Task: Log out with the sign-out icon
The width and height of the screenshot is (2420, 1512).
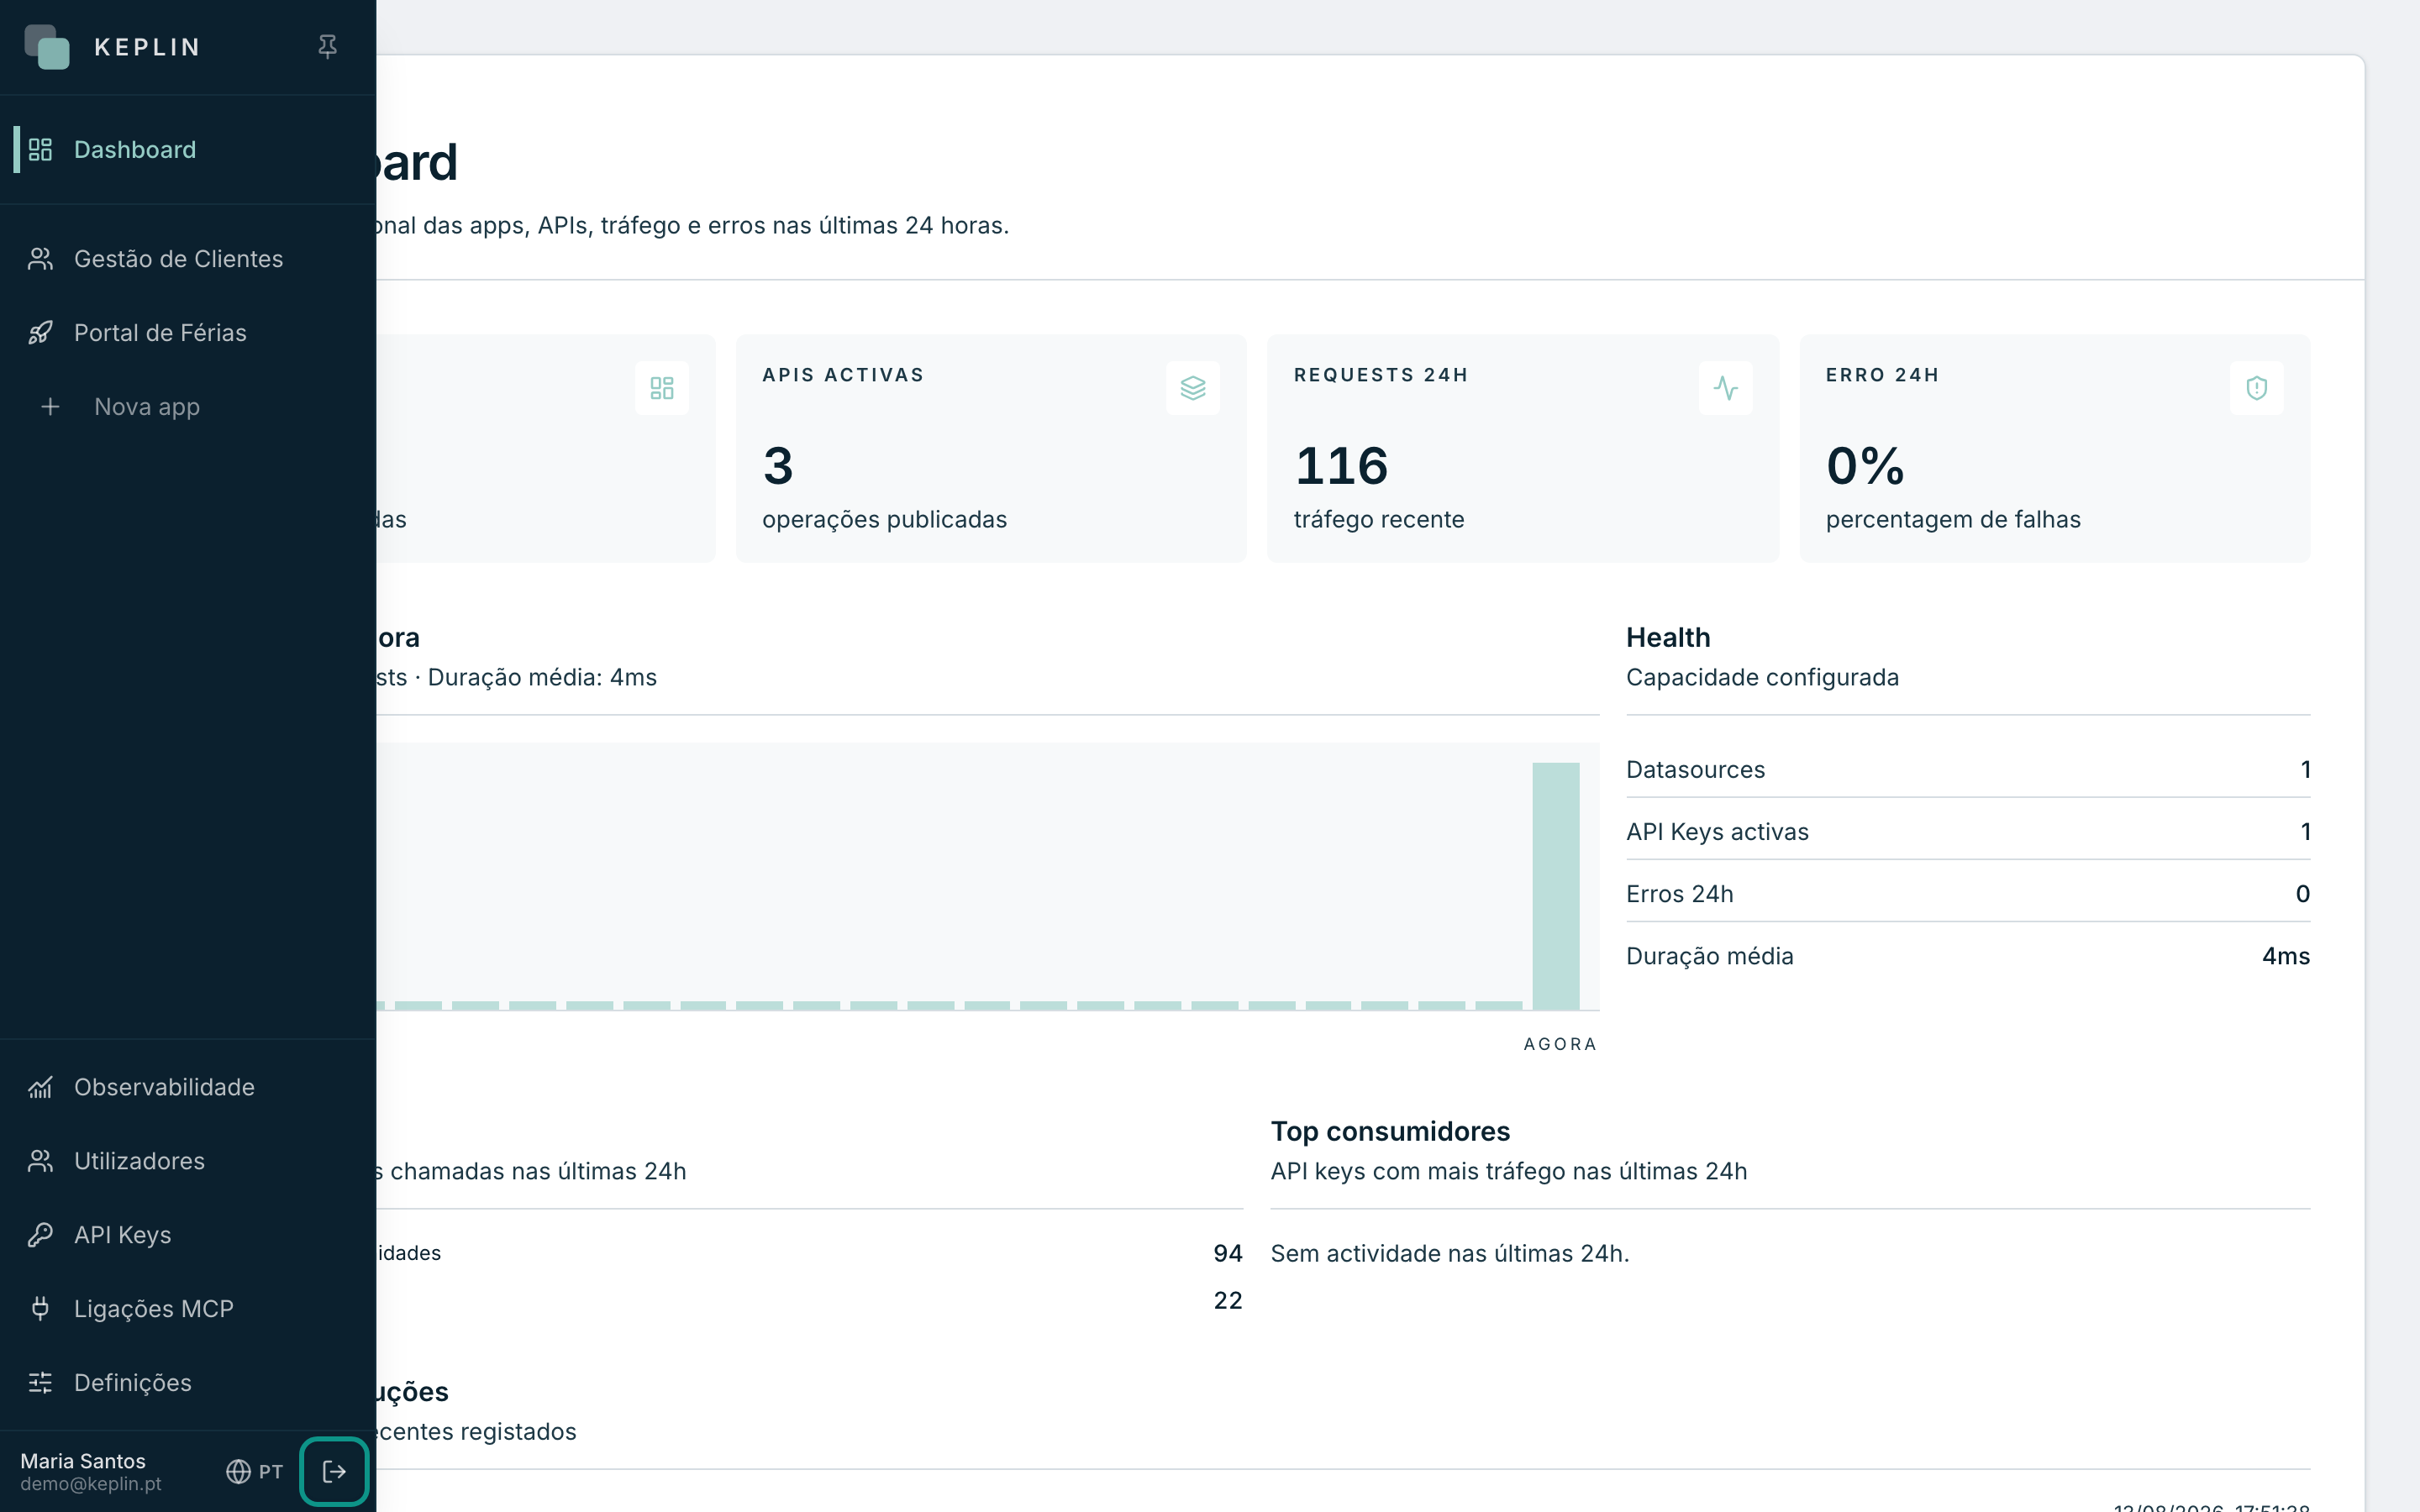Action: click(334, 1471)
